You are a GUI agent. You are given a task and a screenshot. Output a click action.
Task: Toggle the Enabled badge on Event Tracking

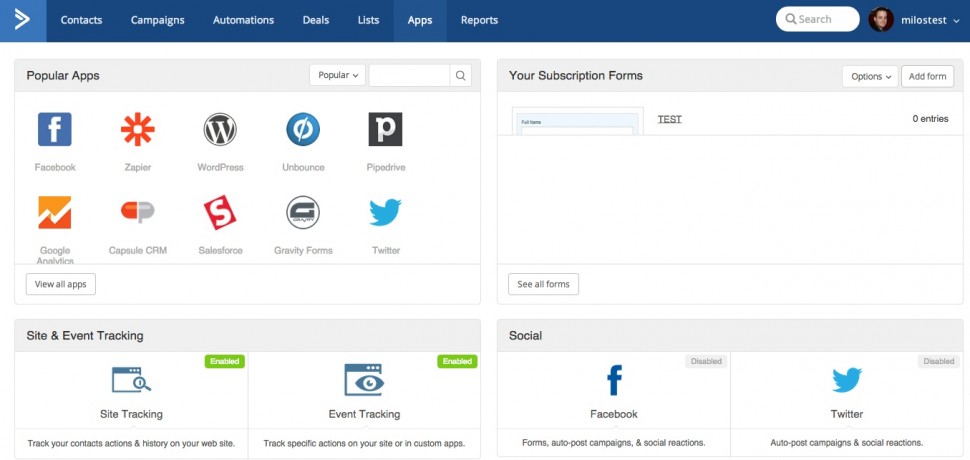pos(457,361)
